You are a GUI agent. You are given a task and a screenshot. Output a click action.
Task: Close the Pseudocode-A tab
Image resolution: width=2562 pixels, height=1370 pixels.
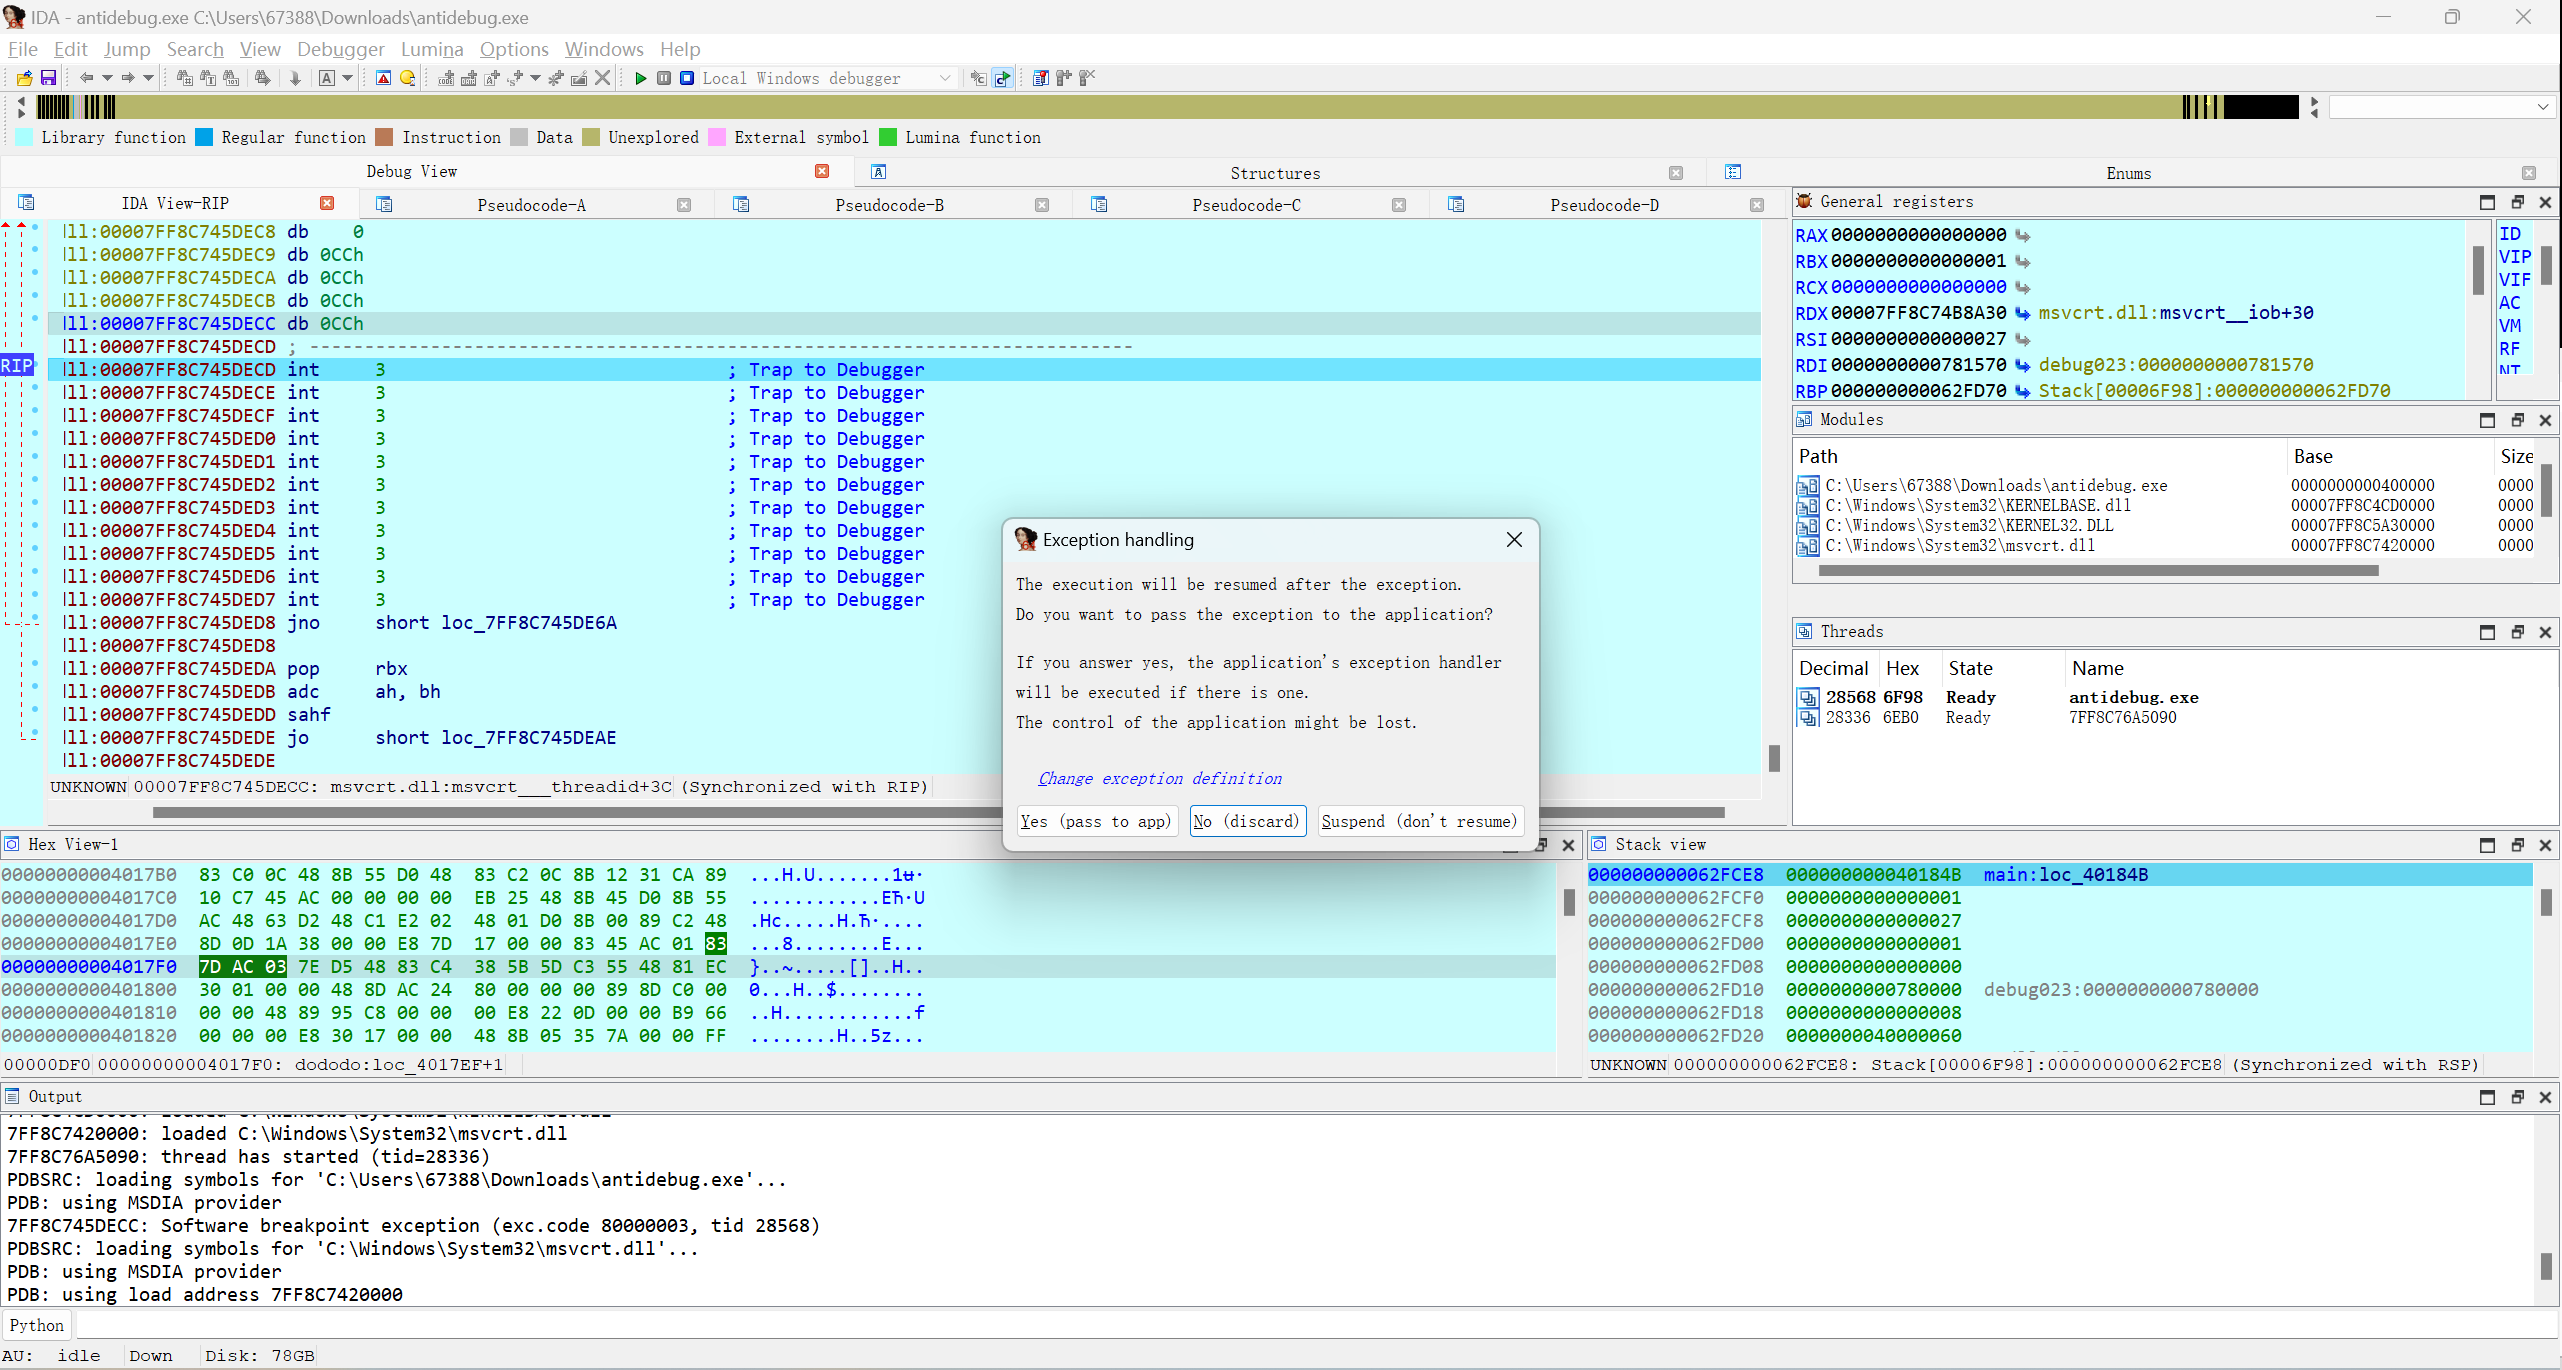point(684,205)
